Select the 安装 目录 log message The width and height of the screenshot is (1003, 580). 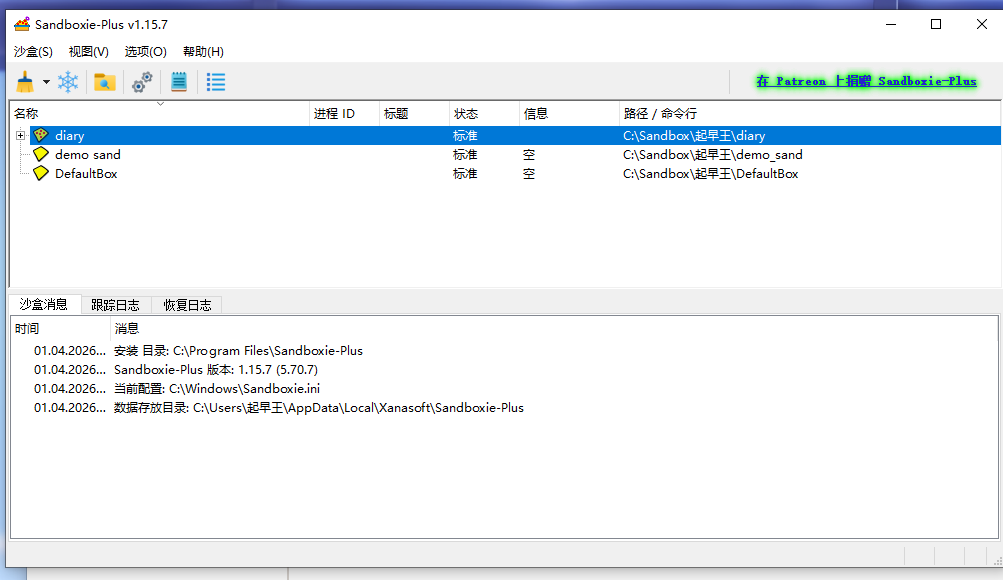(238, 350)
